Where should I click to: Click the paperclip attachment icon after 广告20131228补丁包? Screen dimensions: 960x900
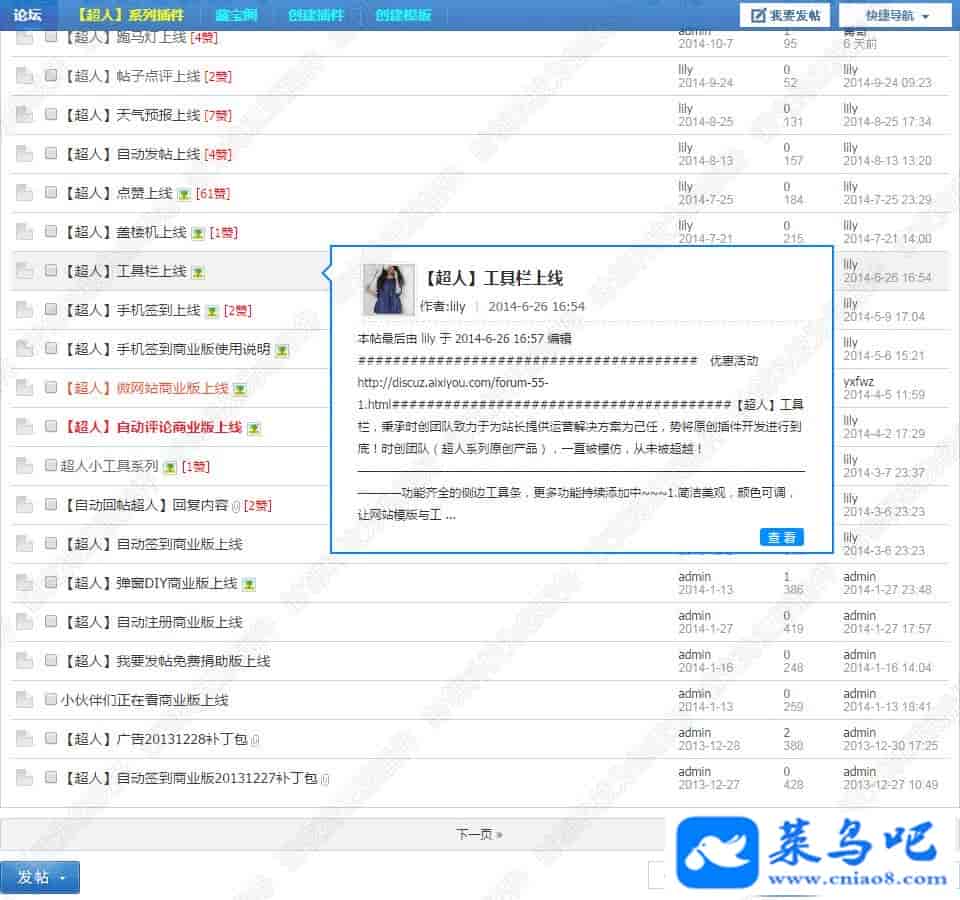pyautogui.click(x=255, y=740)
